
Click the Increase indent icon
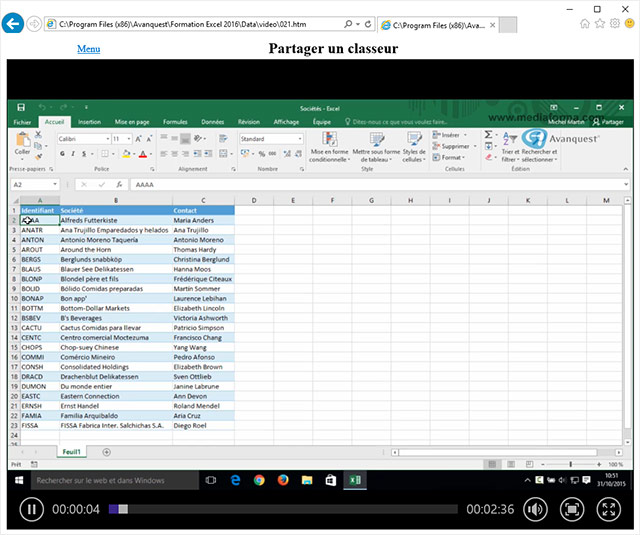208,153
